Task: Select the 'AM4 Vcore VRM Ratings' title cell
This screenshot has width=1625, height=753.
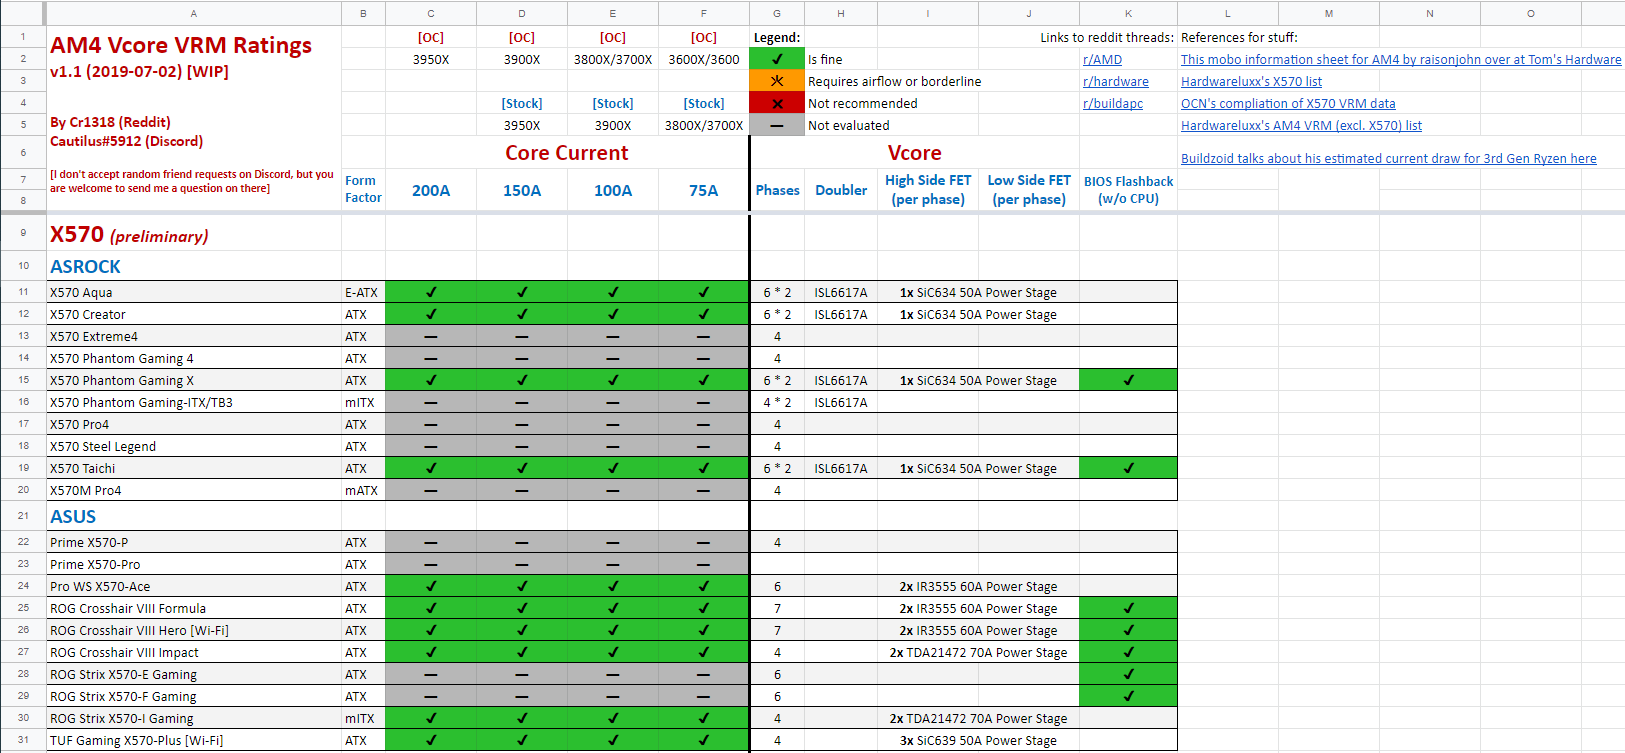Action: tap(181, 46)
